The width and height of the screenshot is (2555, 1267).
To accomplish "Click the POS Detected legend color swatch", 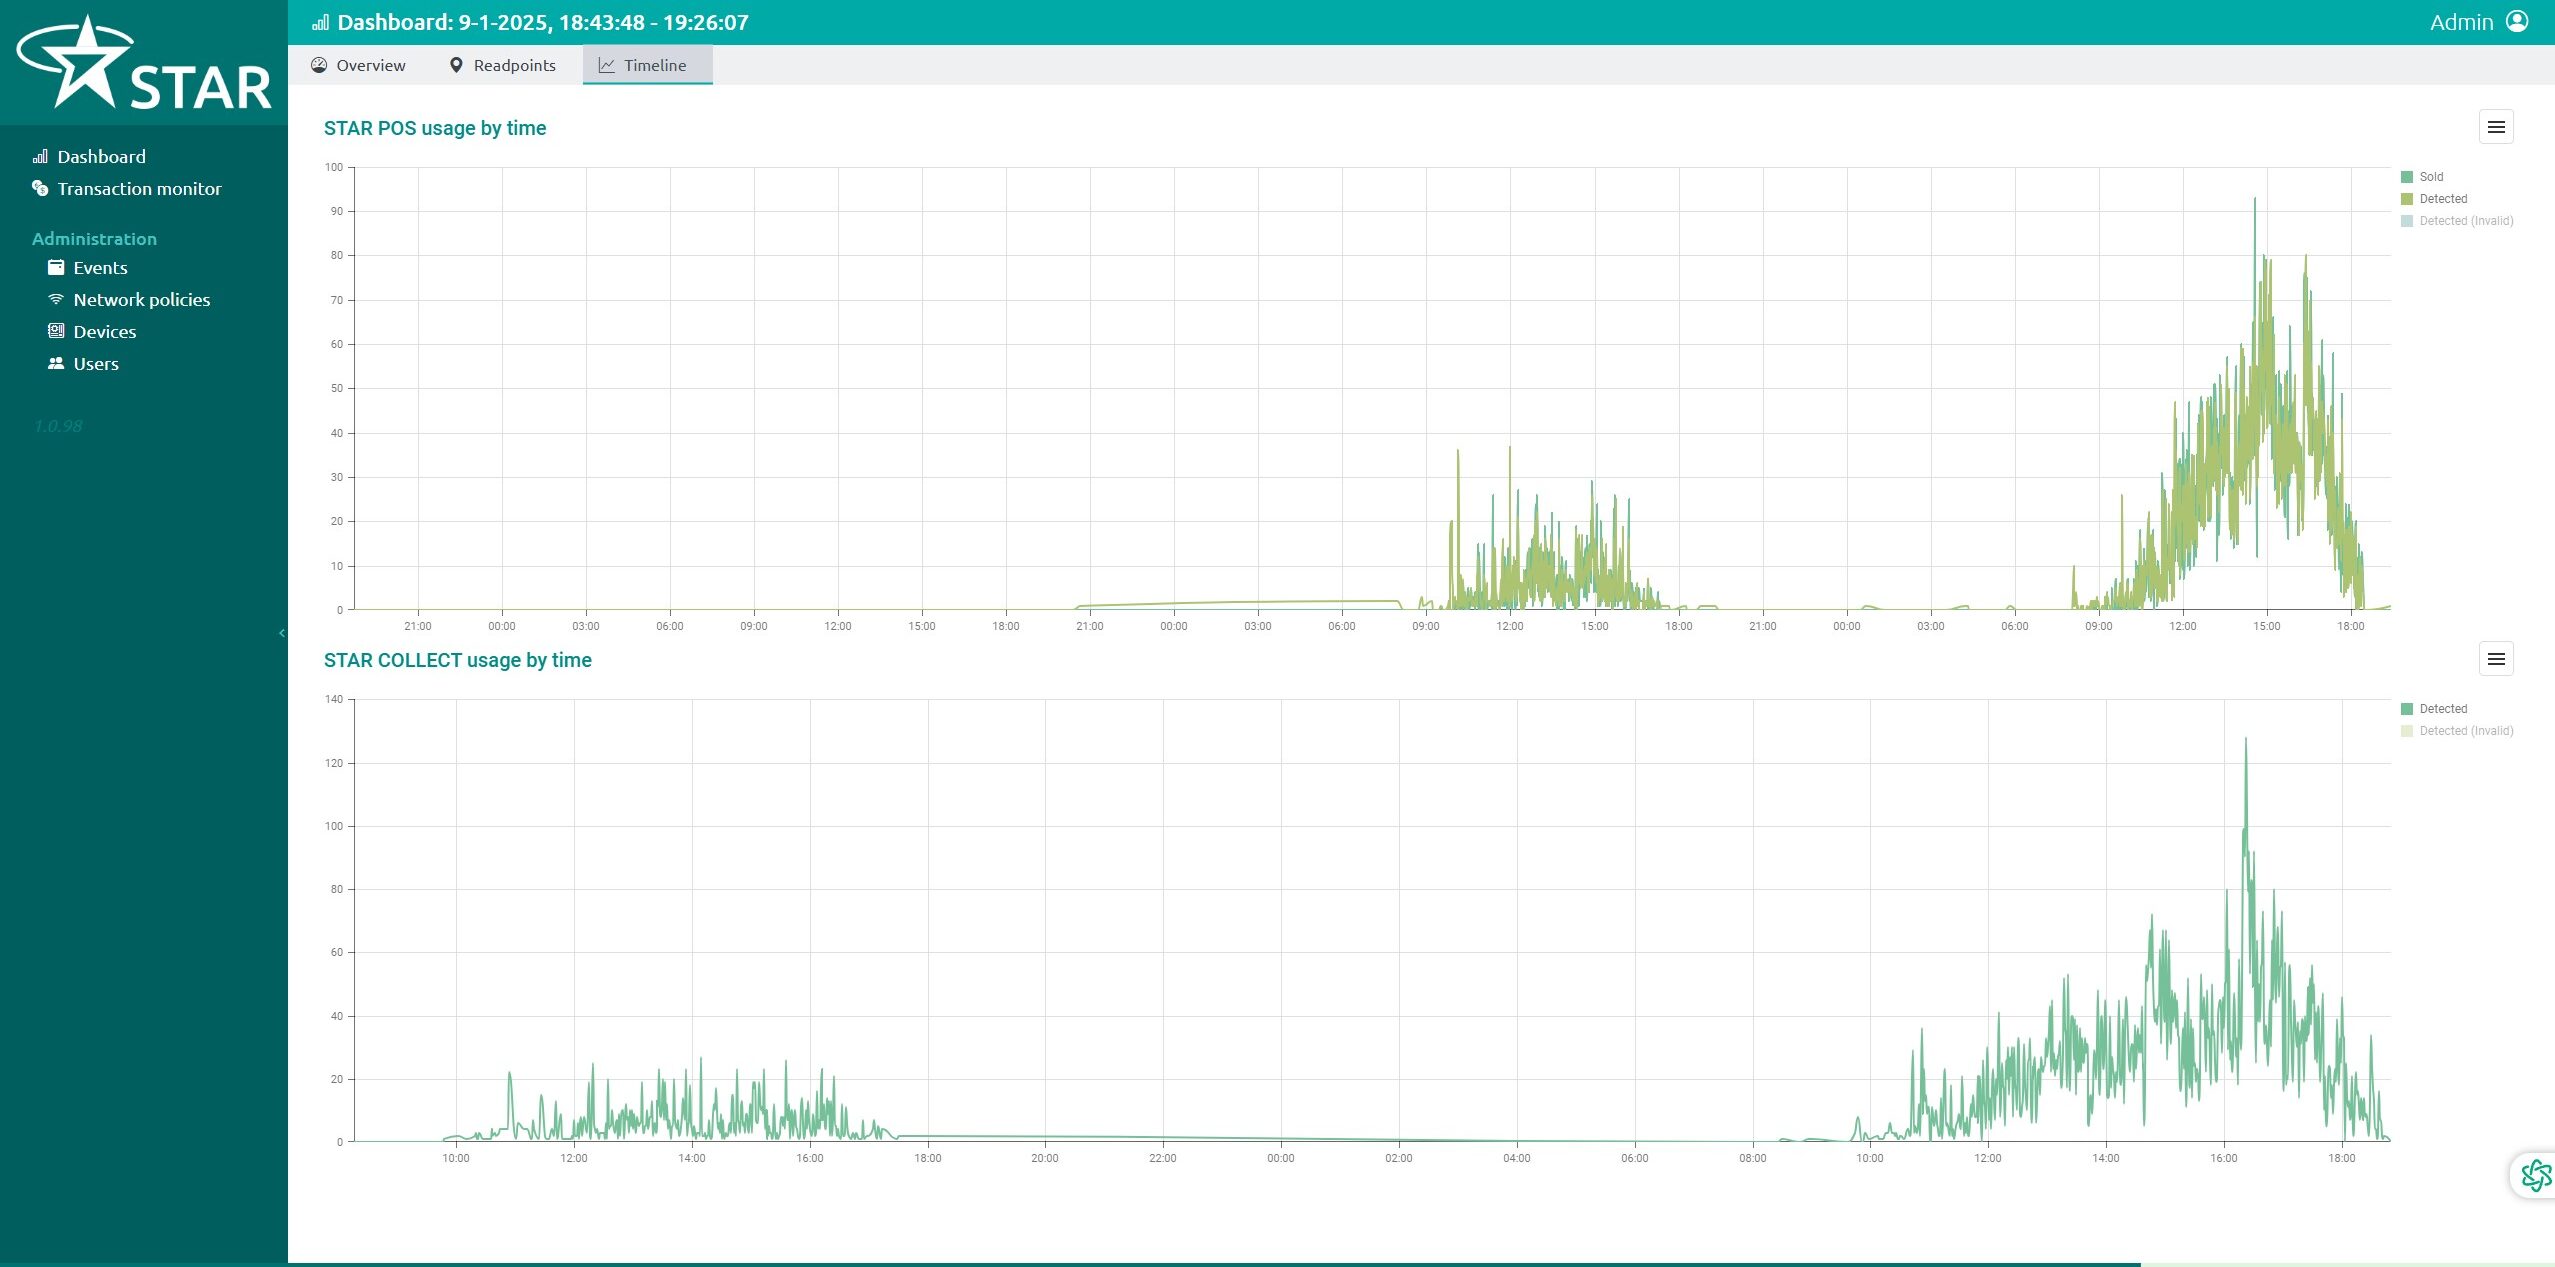I will pyautogui.click(x=2407, y=199).
